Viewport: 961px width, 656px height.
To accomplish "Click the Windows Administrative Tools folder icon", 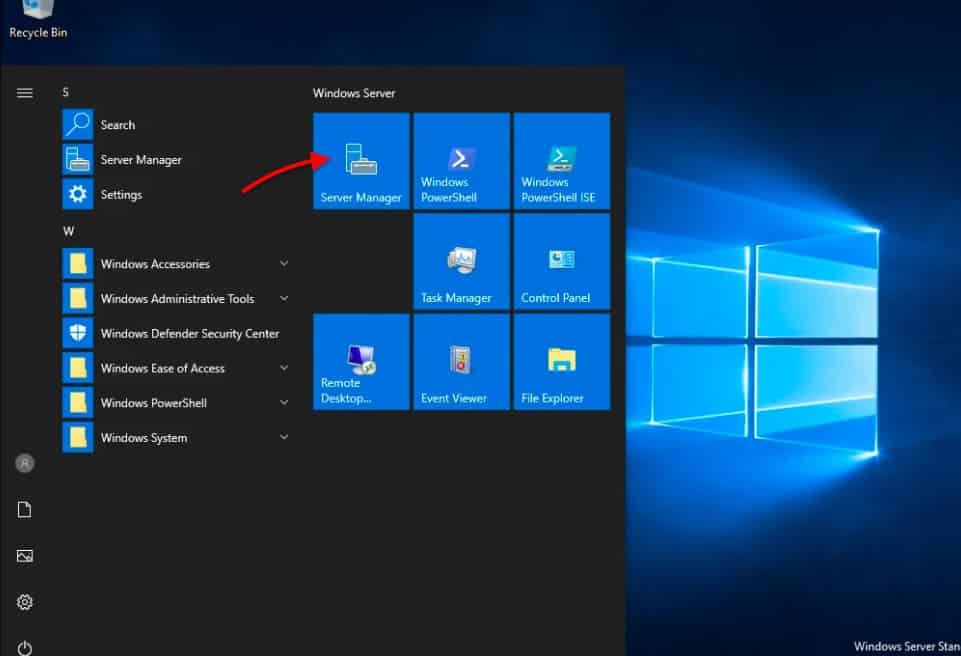I will pyautogui.click(x=78, y=299).
